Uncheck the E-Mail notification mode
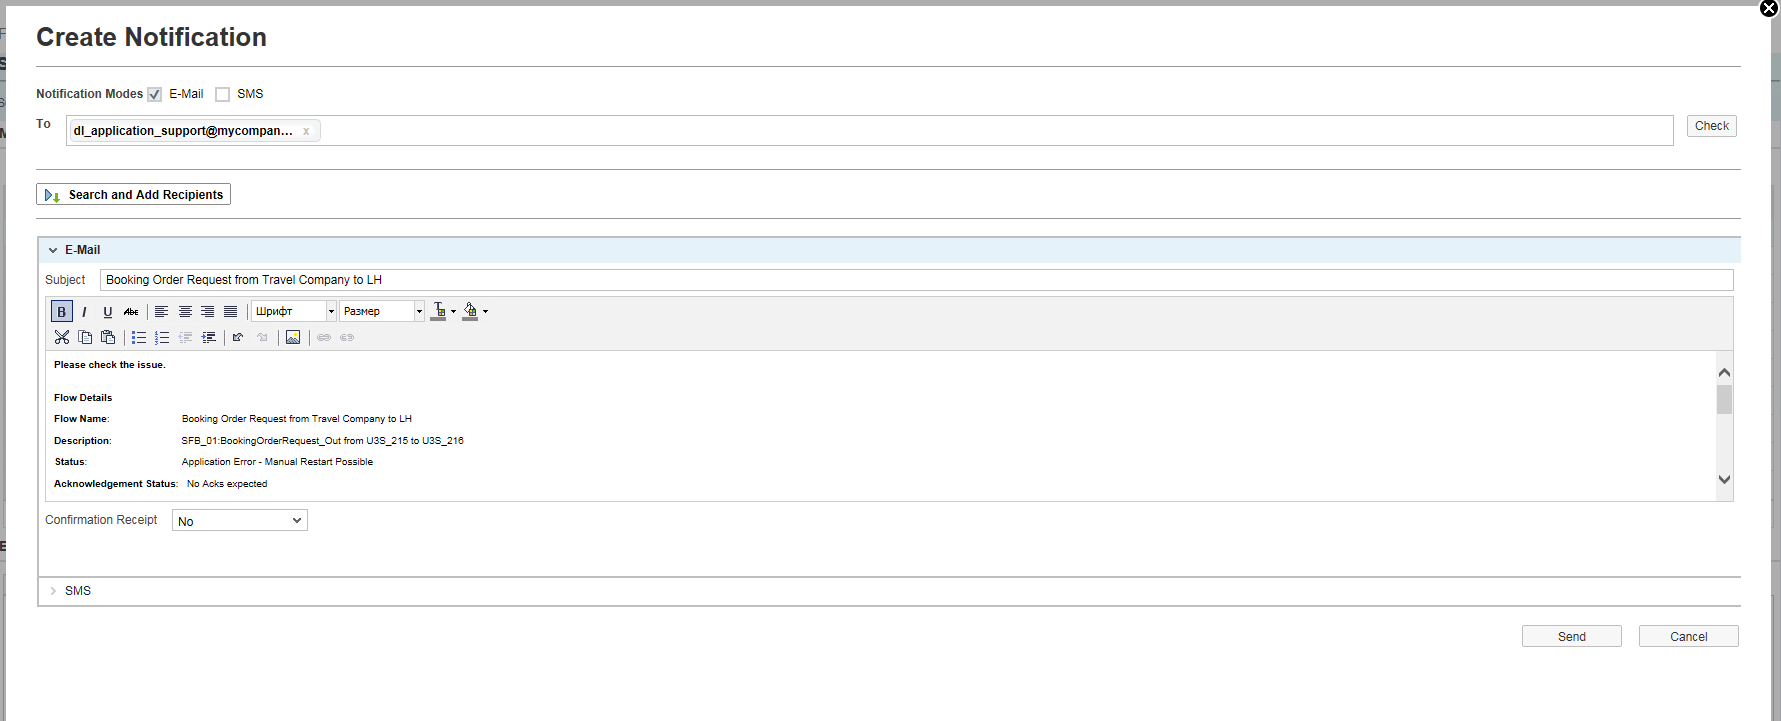 (155, 95)
